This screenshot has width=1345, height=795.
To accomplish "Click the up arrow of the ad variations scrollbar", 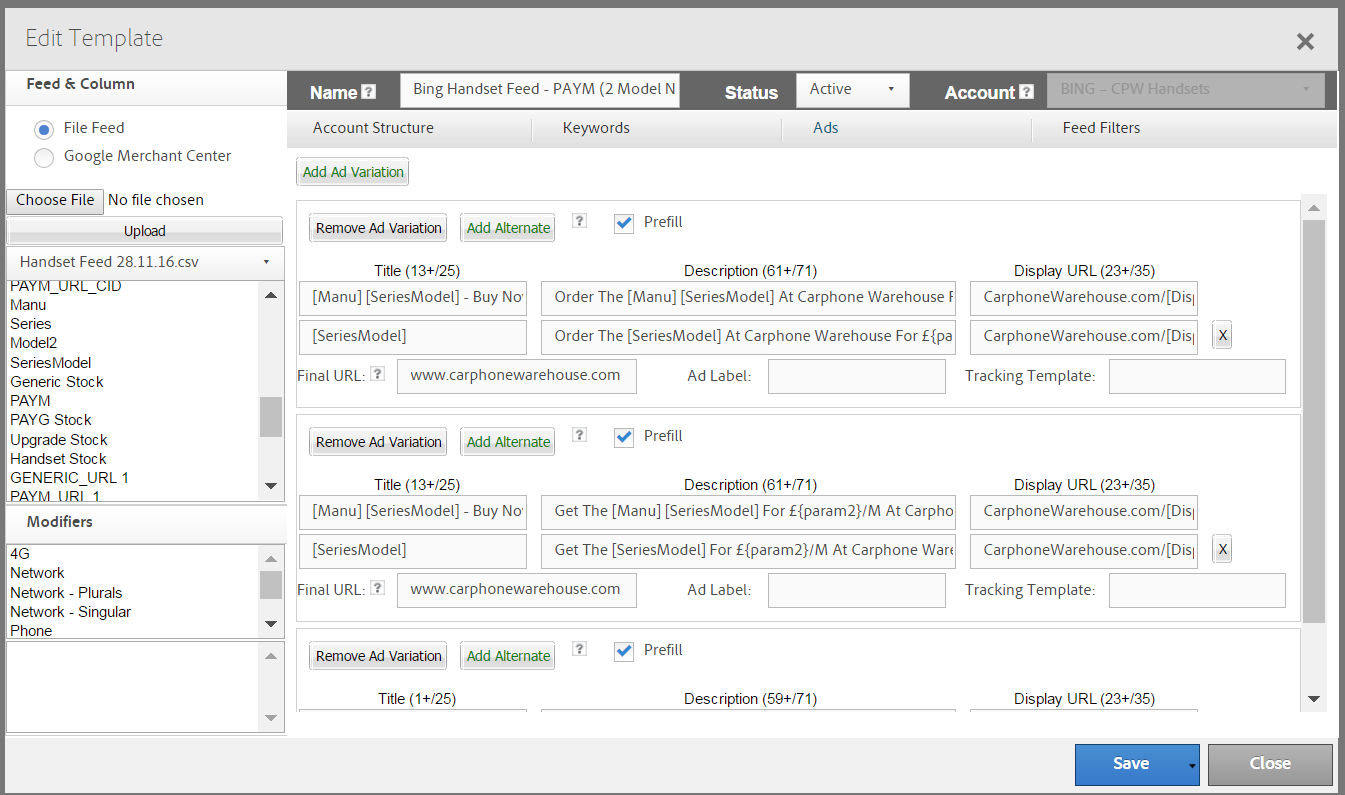I will tap(1314, 208).
